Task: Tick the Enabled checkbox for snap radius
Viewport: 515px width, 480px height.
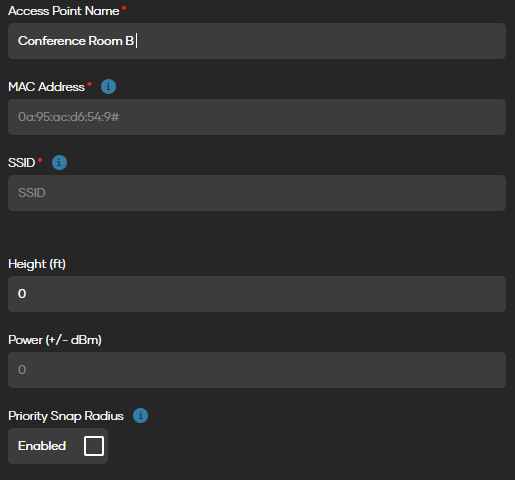Action: pyautogui.click(x=94, y=446)
